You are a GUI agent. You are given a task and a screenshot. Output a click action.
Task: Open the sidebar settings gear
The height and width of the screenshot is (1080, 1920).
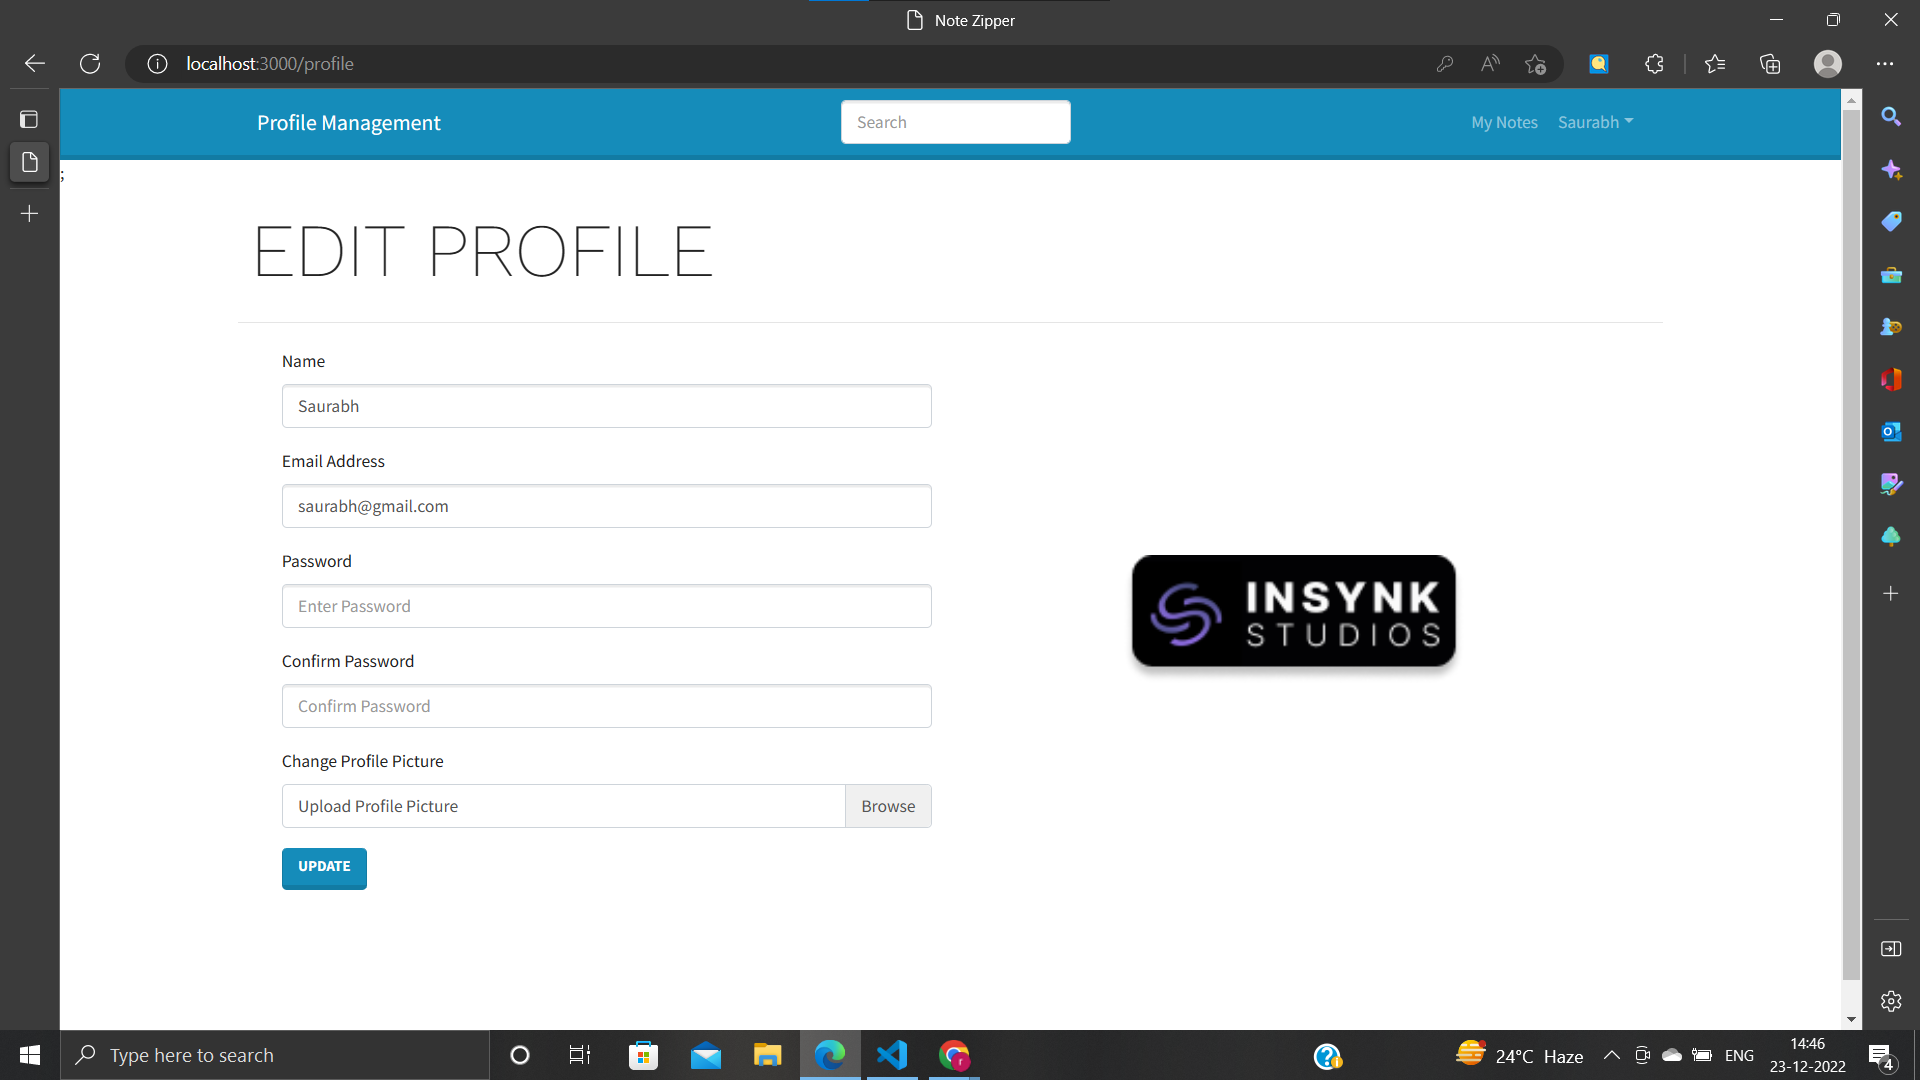point(1891,1001)
